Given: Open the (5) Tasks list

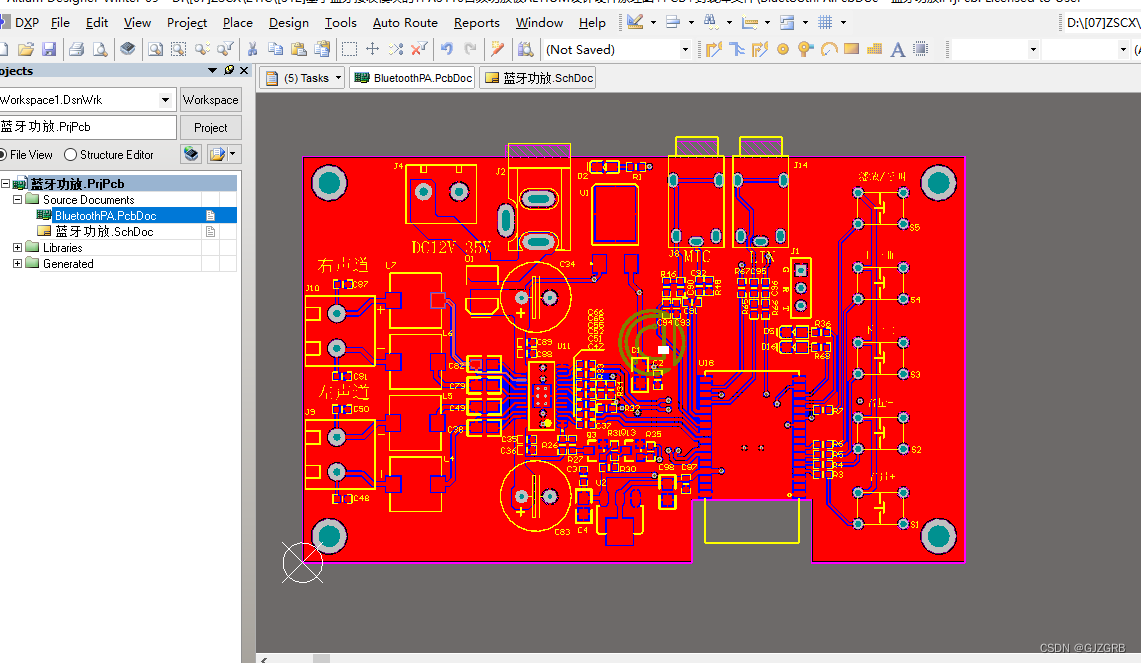Looking at the screenshot, I should click(x=338, y=76).
